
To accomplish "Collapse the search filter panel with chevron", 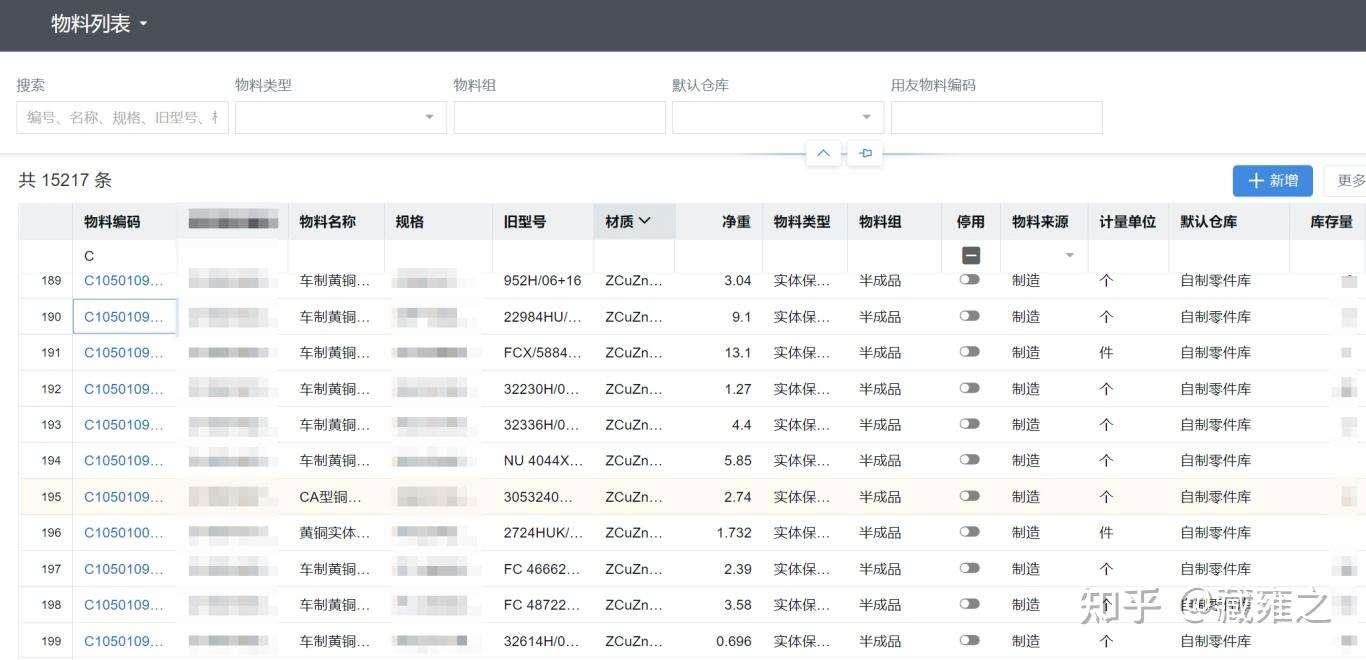I will tap(823, 154).
